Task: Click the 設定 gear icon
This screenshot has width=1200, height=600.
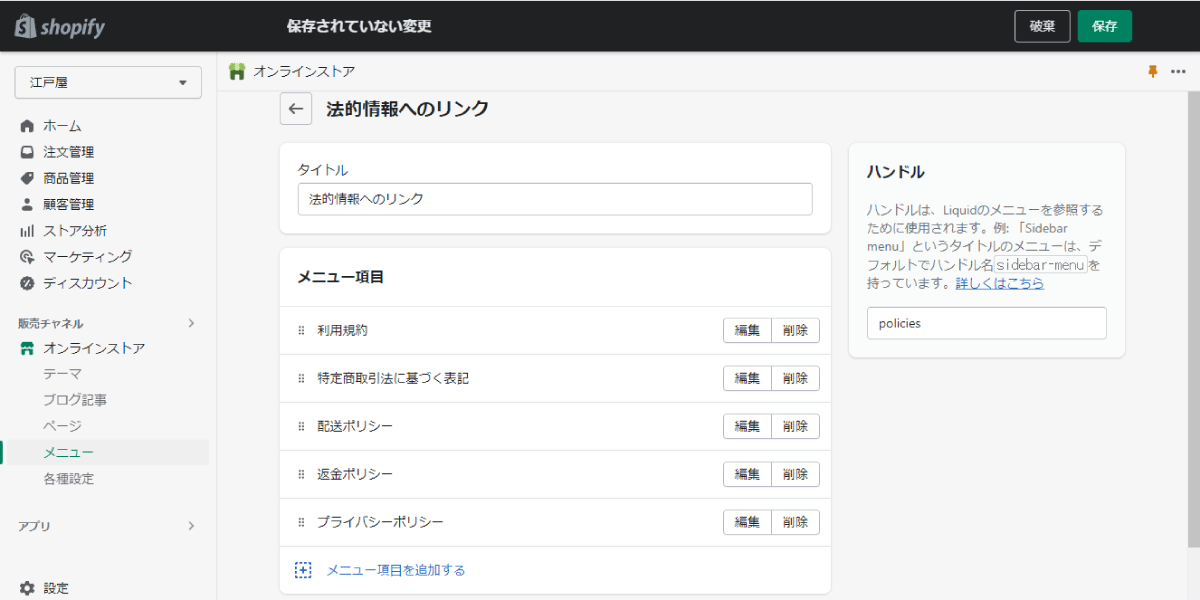Action: pyautogui.click(x=27, y=588)
